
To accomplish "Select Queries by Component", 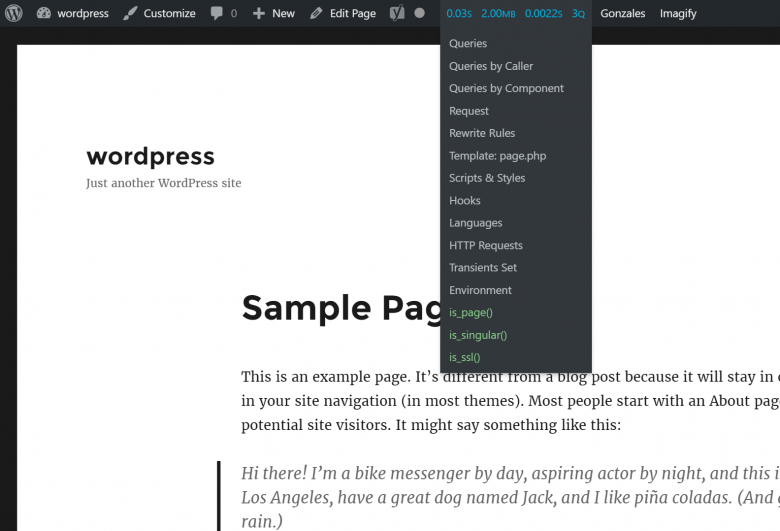I will point(506,88).
